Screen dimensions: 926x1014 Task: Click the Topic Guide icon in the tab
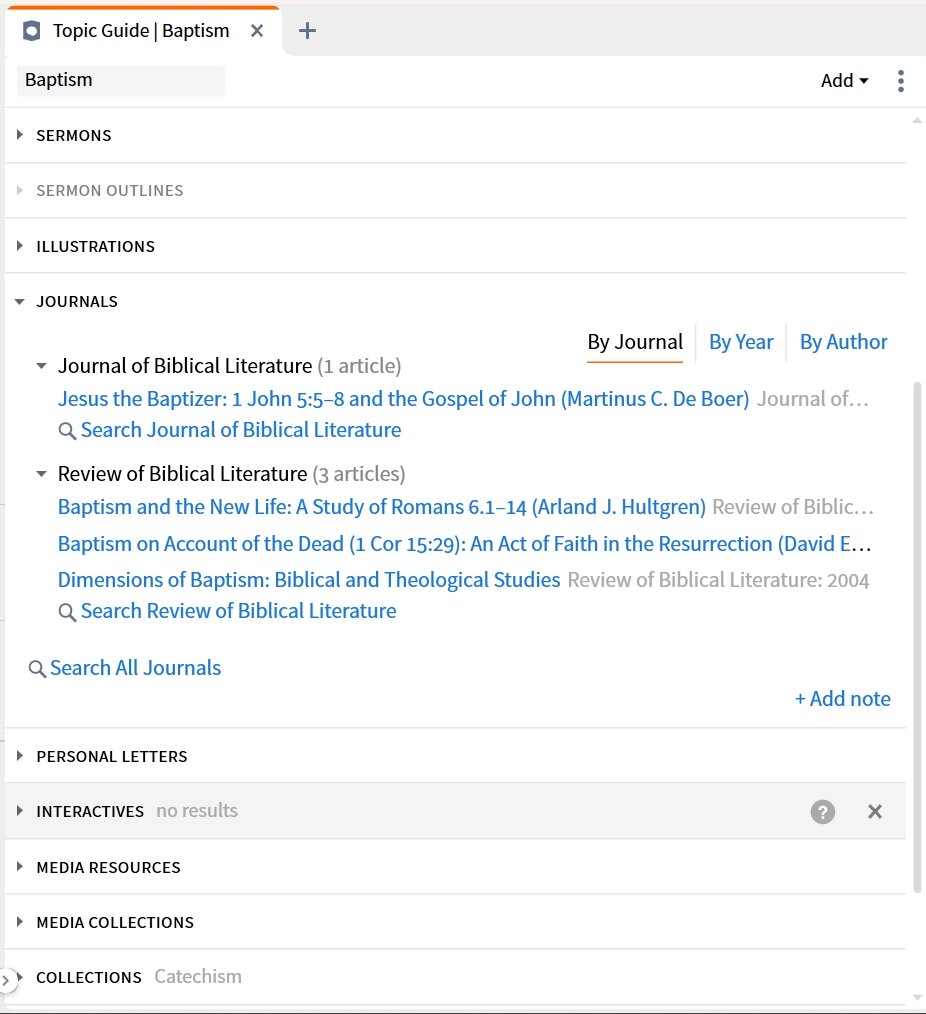30,30
